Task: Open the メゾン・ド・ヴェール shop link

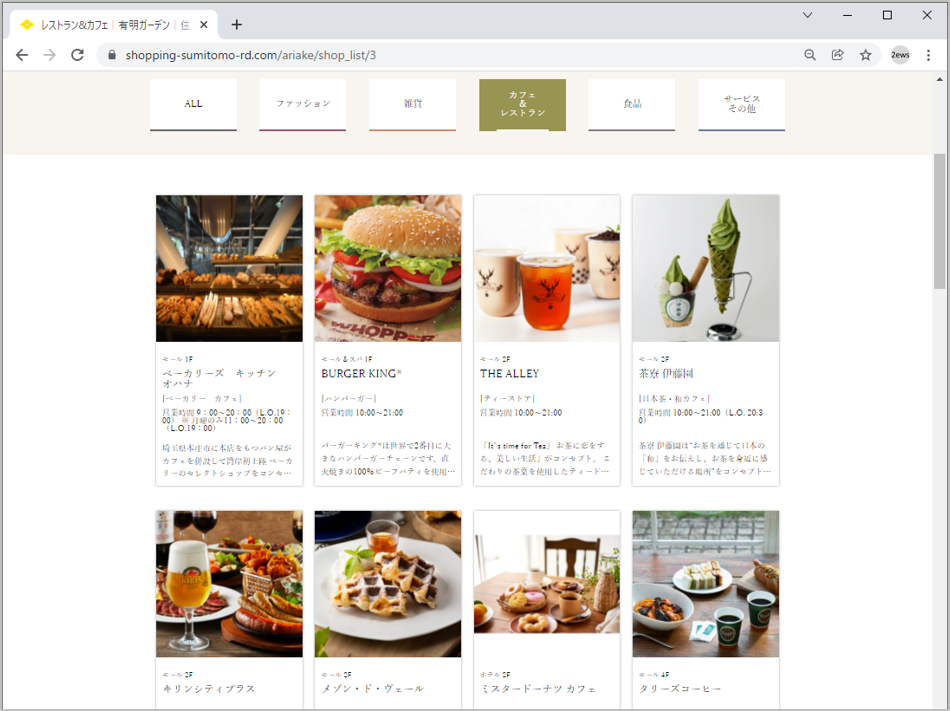Action: click(x=373, y=689)
